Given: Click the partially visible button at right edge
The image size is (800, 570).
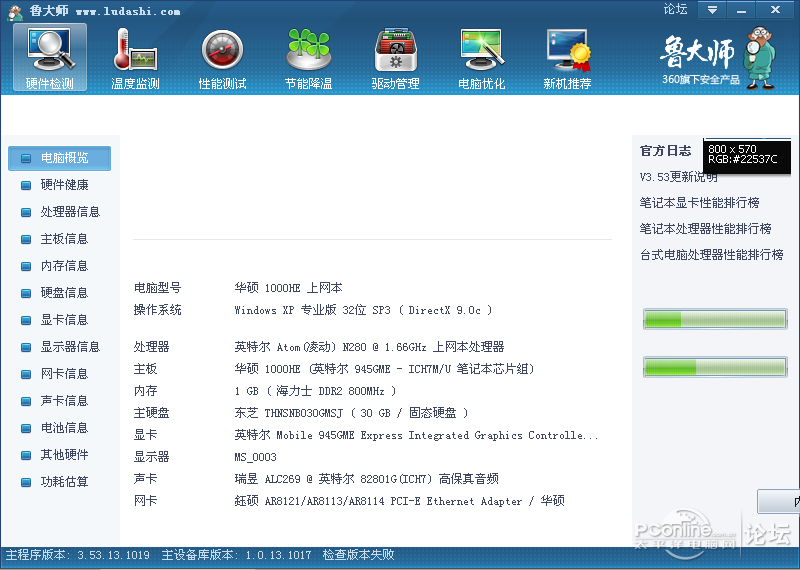Looking at the screenshot, I should tap(779, 502).
